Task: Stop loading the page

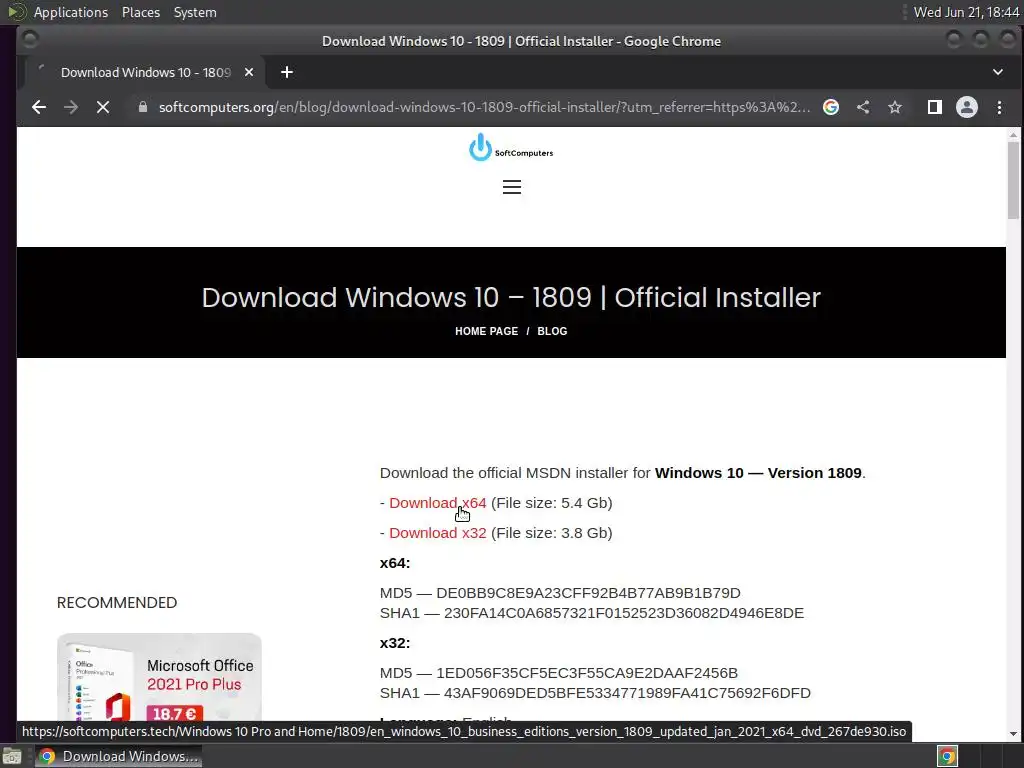Action: (103, 107)
